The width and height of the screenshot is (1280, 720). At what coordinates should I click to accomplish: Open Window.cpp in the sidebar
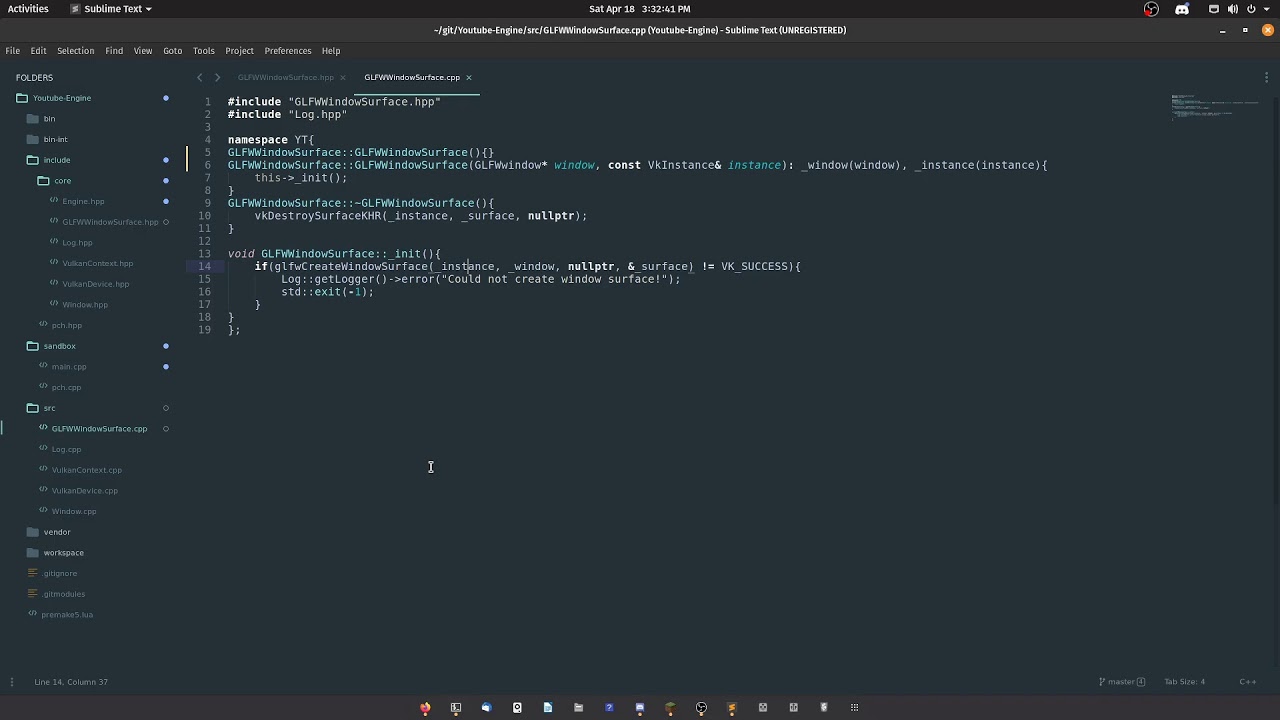coord(74,511)
